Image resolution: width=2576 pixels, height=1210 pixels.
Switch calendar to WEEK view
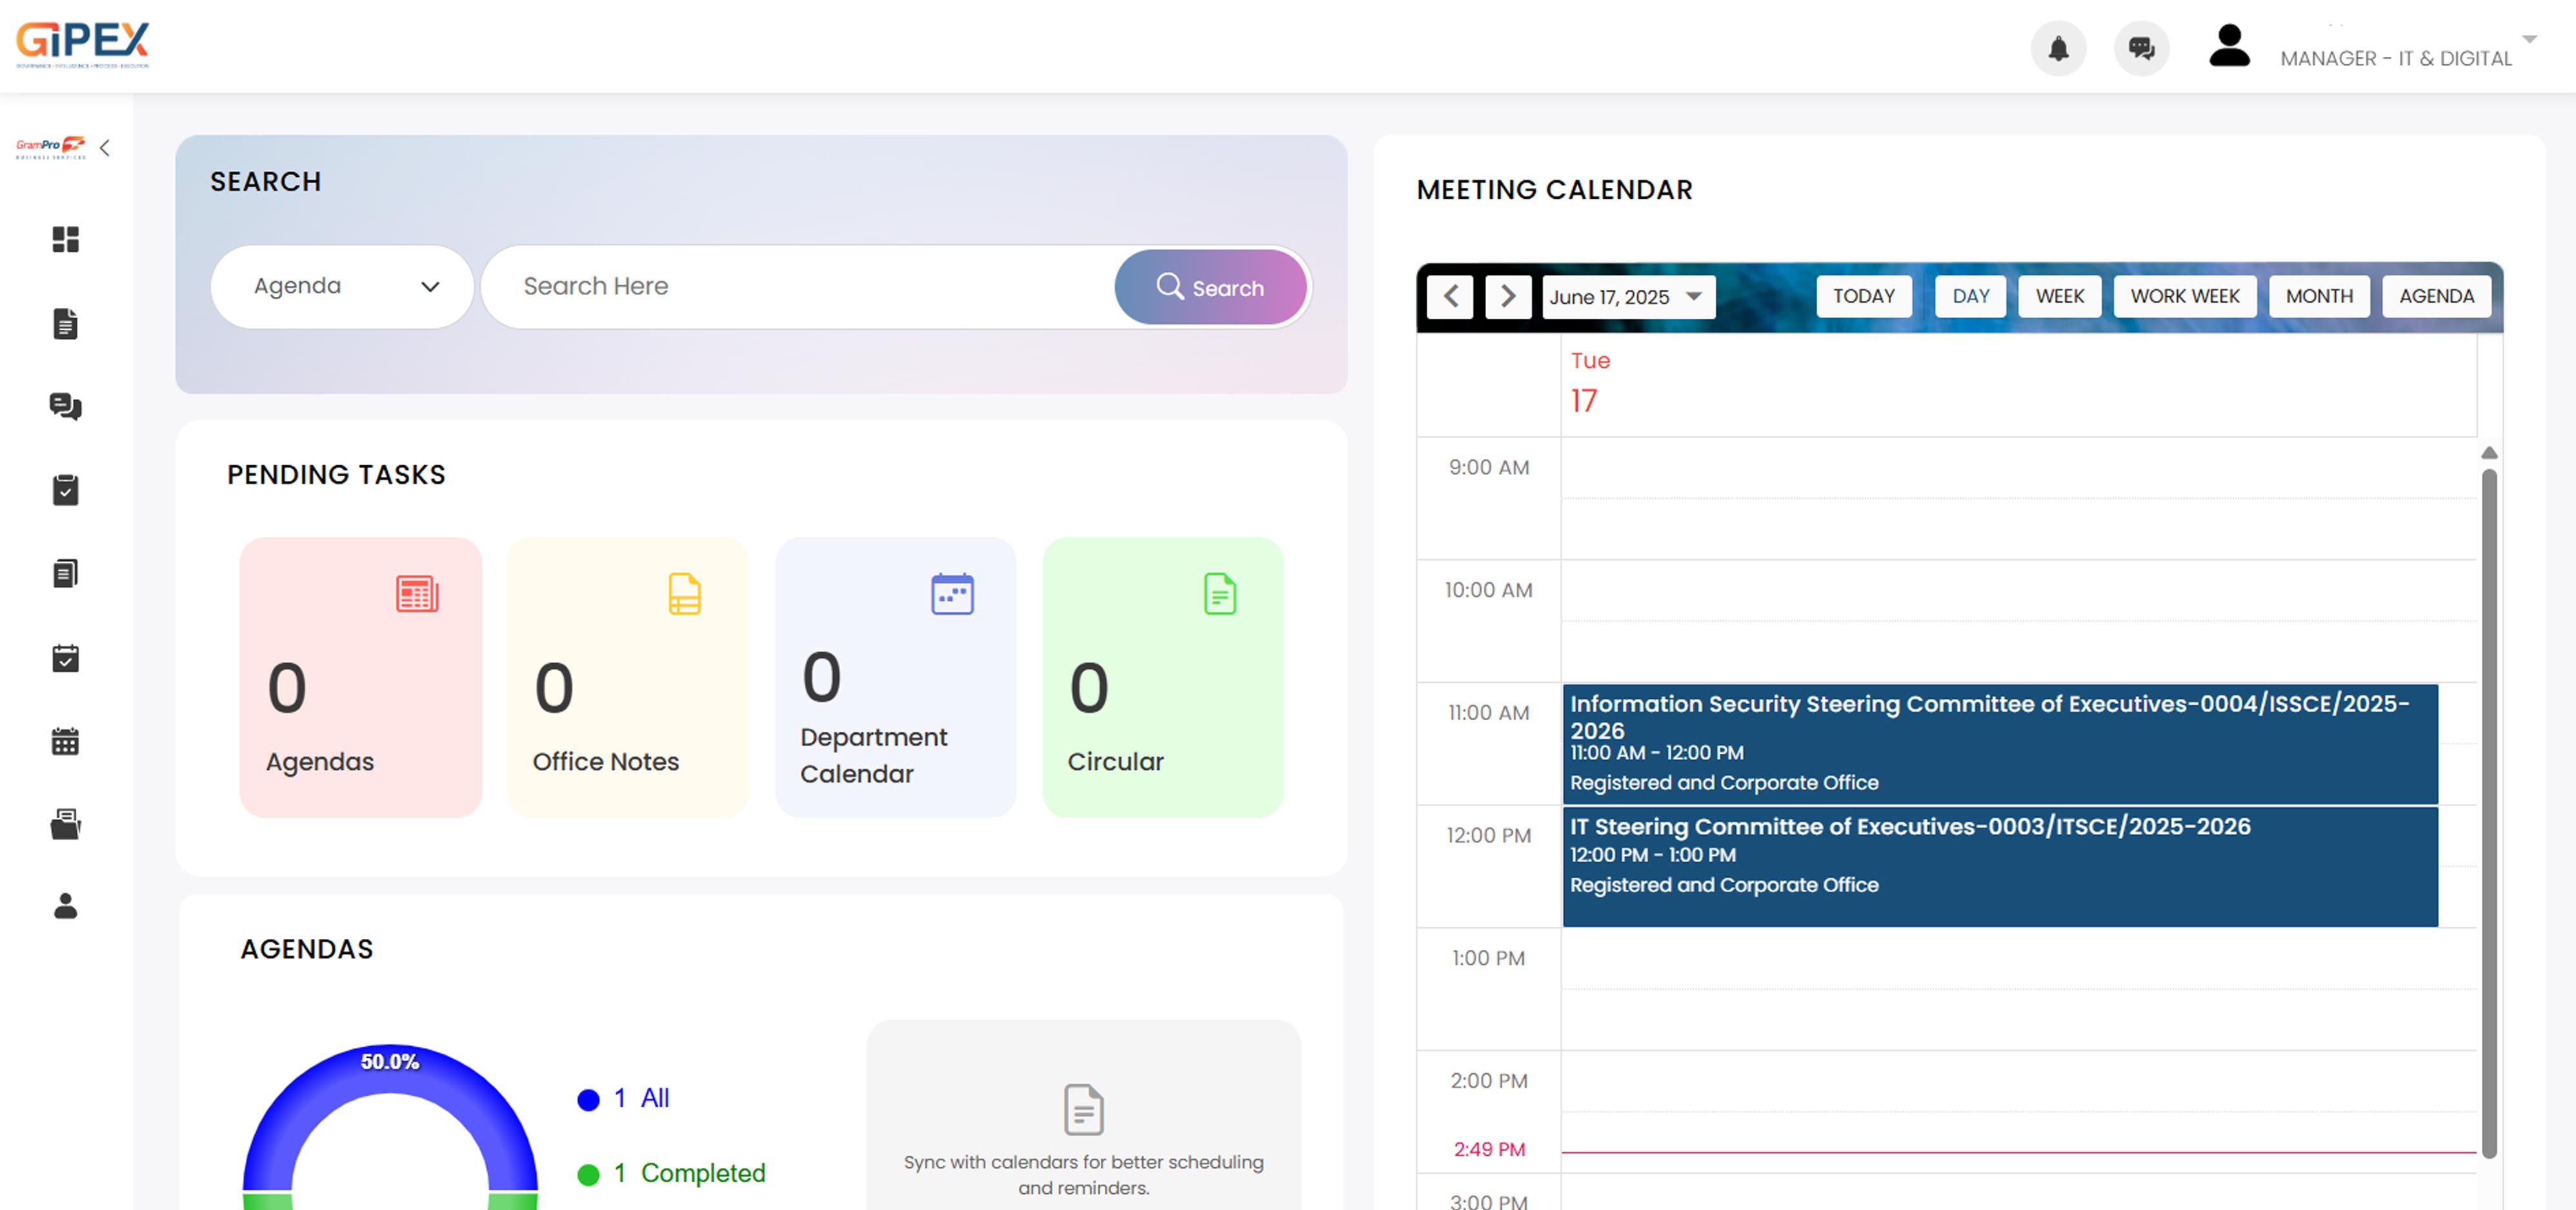[2059, 297]
